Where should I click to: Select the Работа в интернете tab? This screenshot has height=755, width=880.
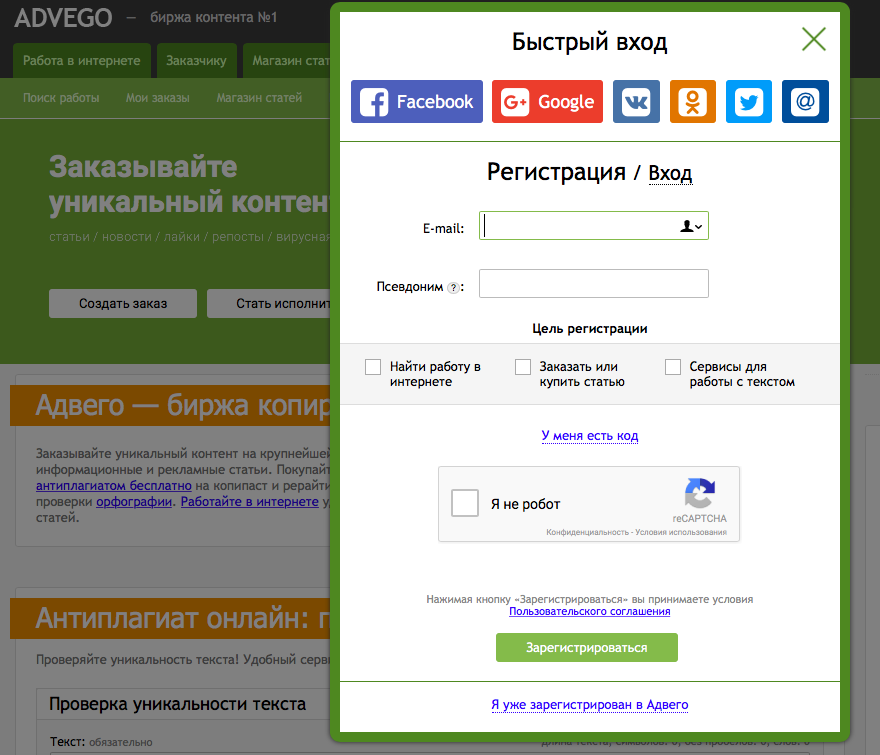click(82, 61)
